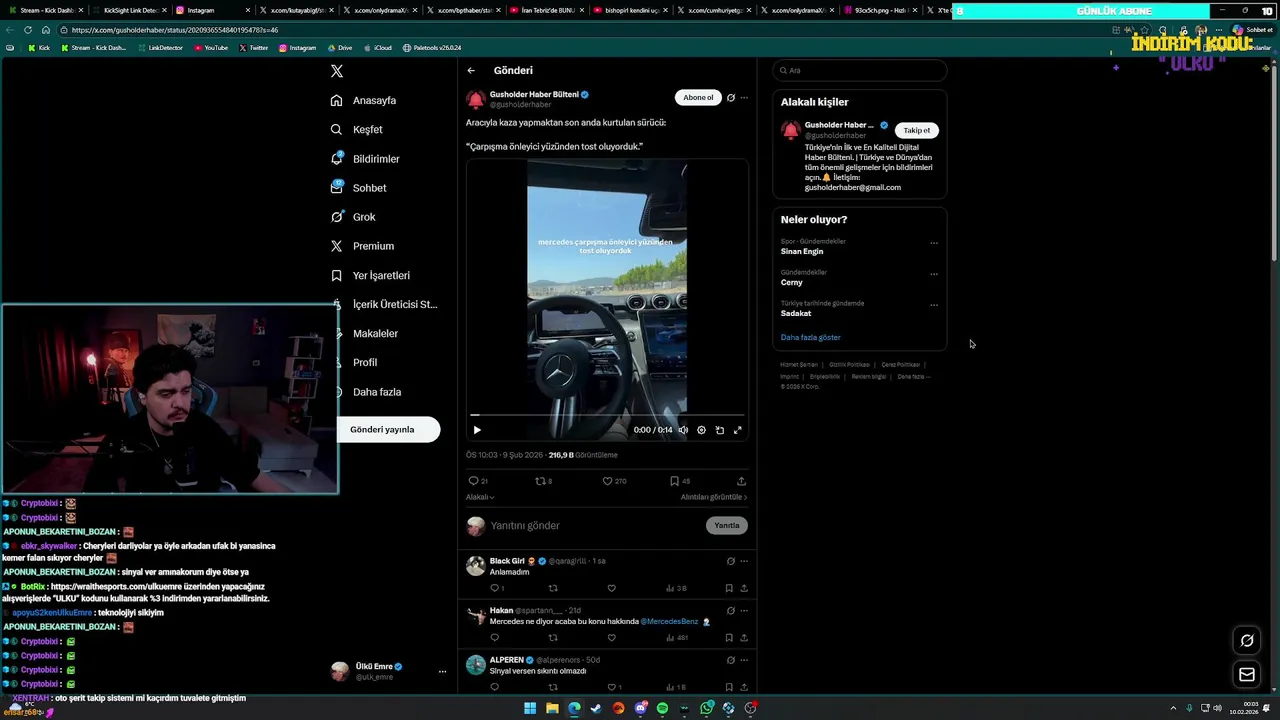Expand the video to fullscreen
This screenshot has width=1280, height=720.
(738, 430)
